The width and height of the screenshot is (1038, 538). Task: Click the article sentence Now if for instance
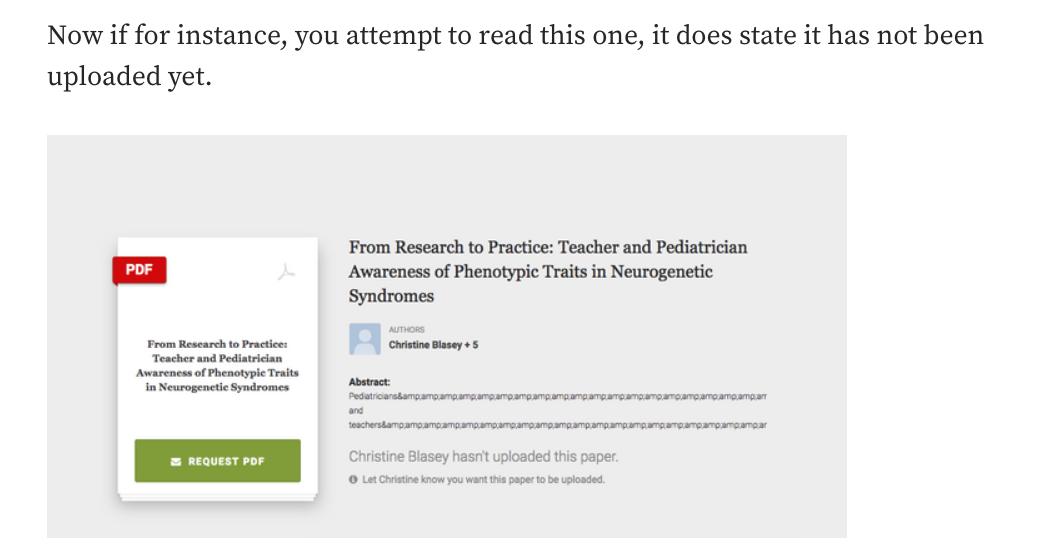click(515, 35)
